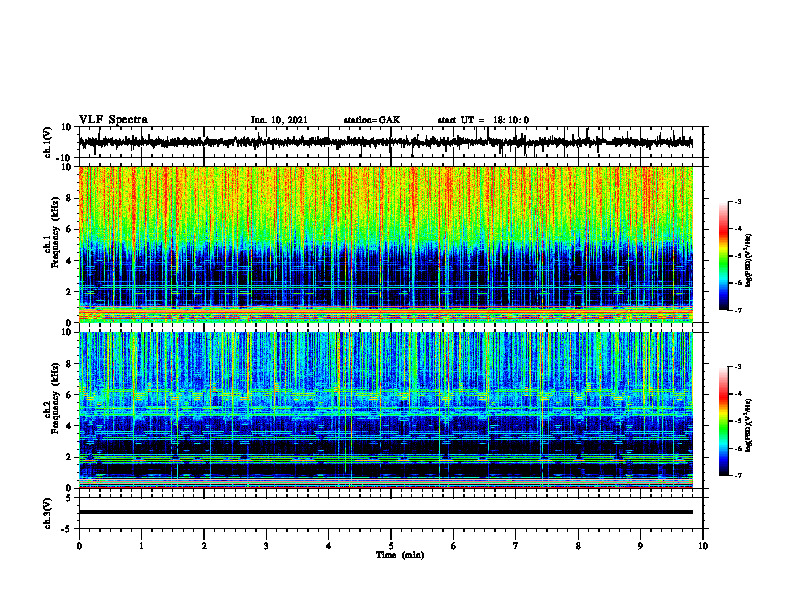Click the "start UT = 18:10:0" header text
792x612 pixels.
483,120
